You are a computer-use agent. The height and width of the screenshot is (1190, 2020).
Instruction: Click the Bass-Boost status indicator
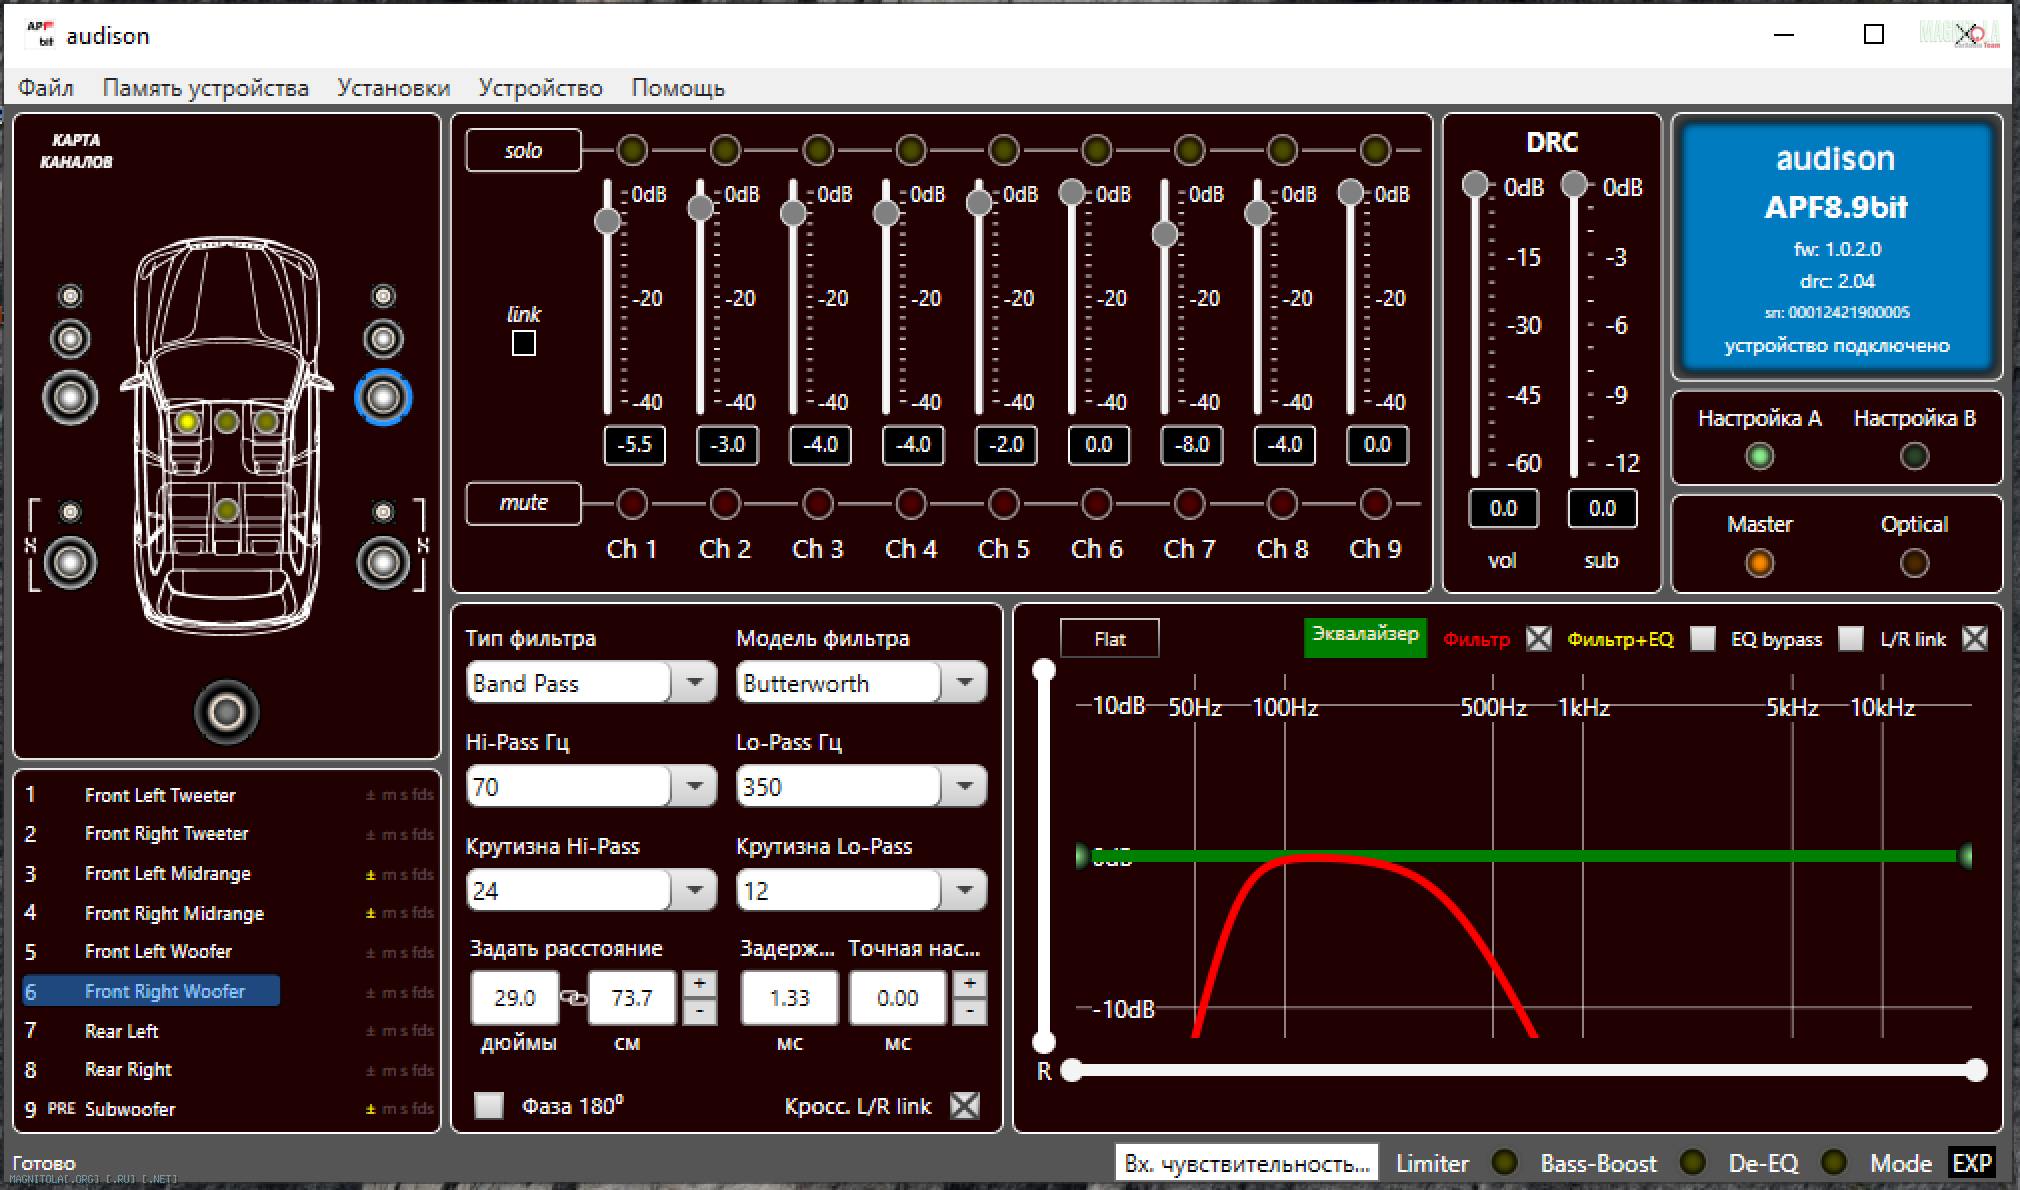tap(1692, 1163)
